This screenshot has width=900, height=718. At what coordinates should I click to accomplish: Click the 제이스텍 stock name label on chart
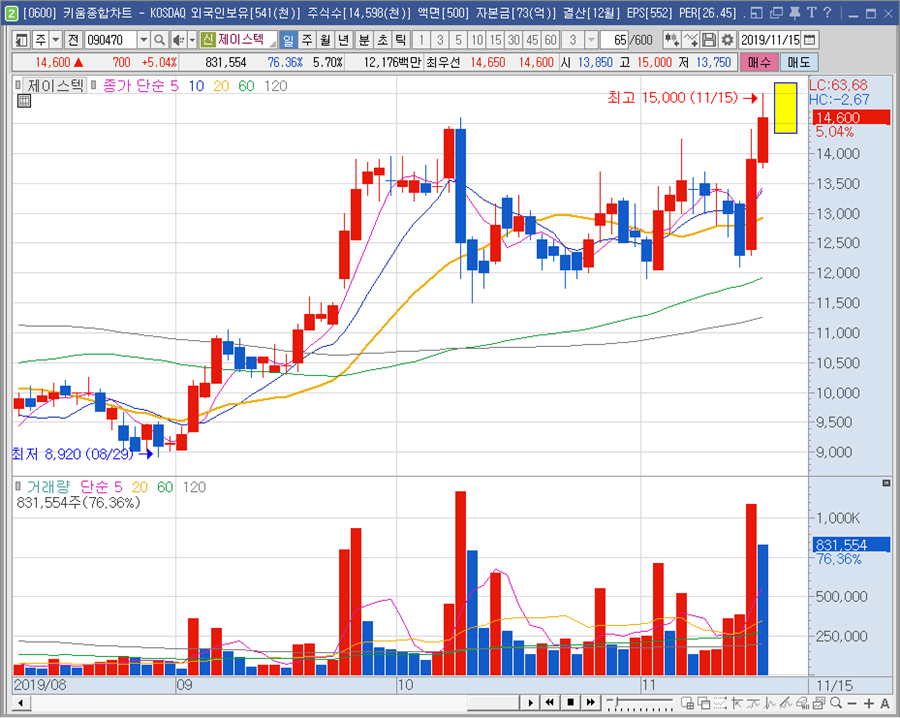[x=56, y=86]
